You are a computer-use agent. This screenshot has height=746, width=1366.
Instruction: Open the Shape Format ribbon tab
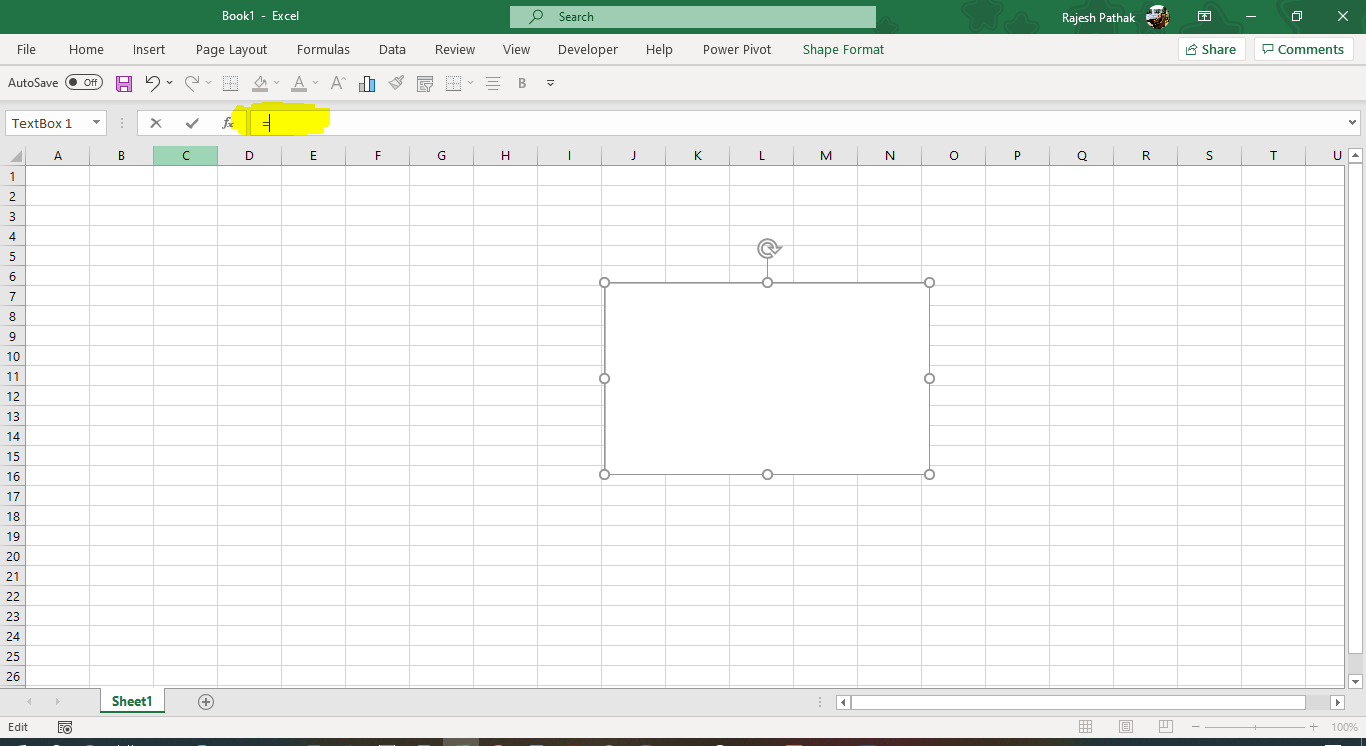(843, 49)
